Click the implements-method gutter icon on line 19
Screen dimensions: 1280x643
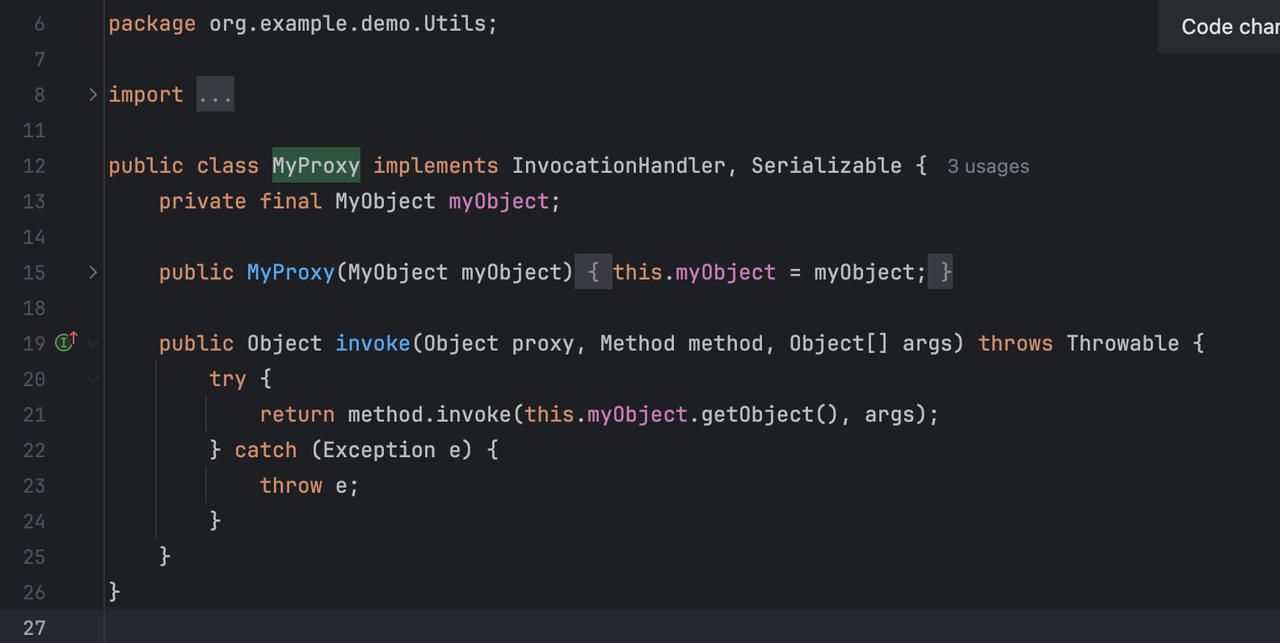[66, 343]
